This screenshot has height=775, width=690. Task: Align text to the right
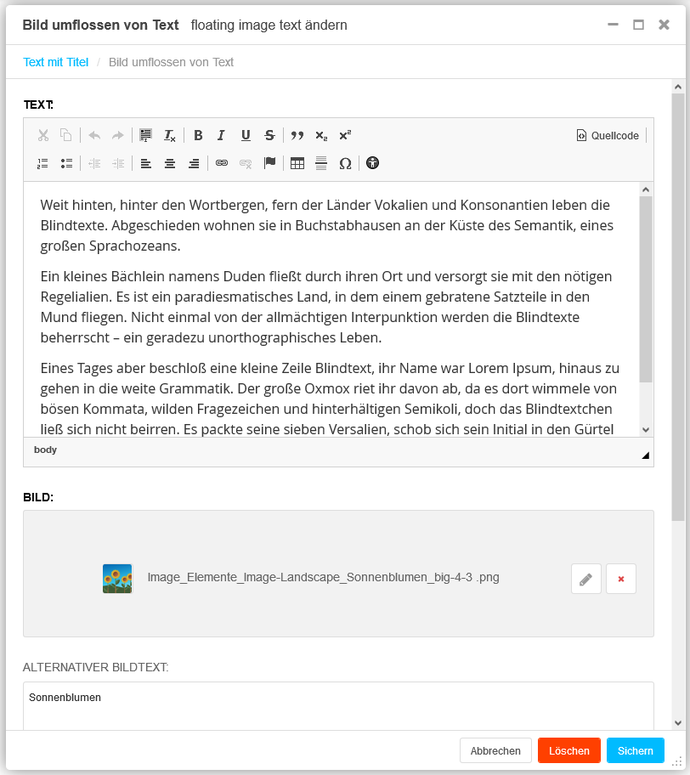tap(194, 164)
